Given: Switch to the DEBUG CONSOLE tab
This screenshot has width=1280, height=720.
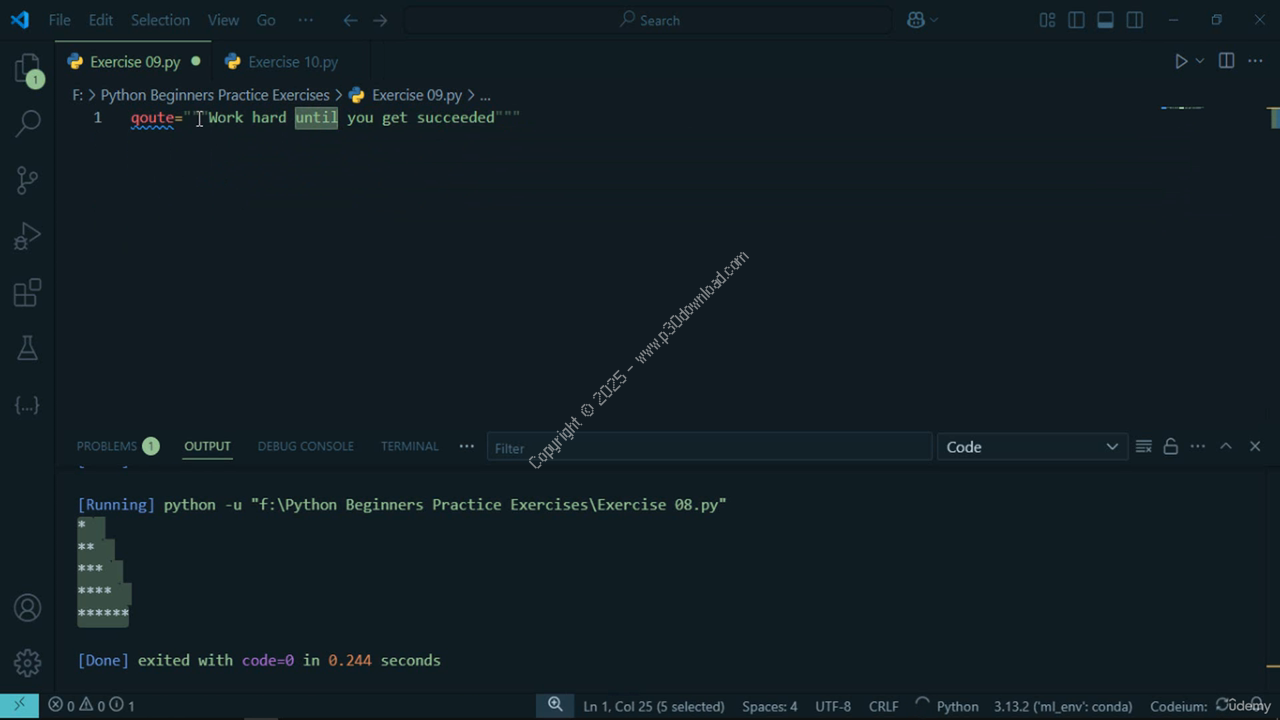Looking at the screenshot, I should (305, 446).
